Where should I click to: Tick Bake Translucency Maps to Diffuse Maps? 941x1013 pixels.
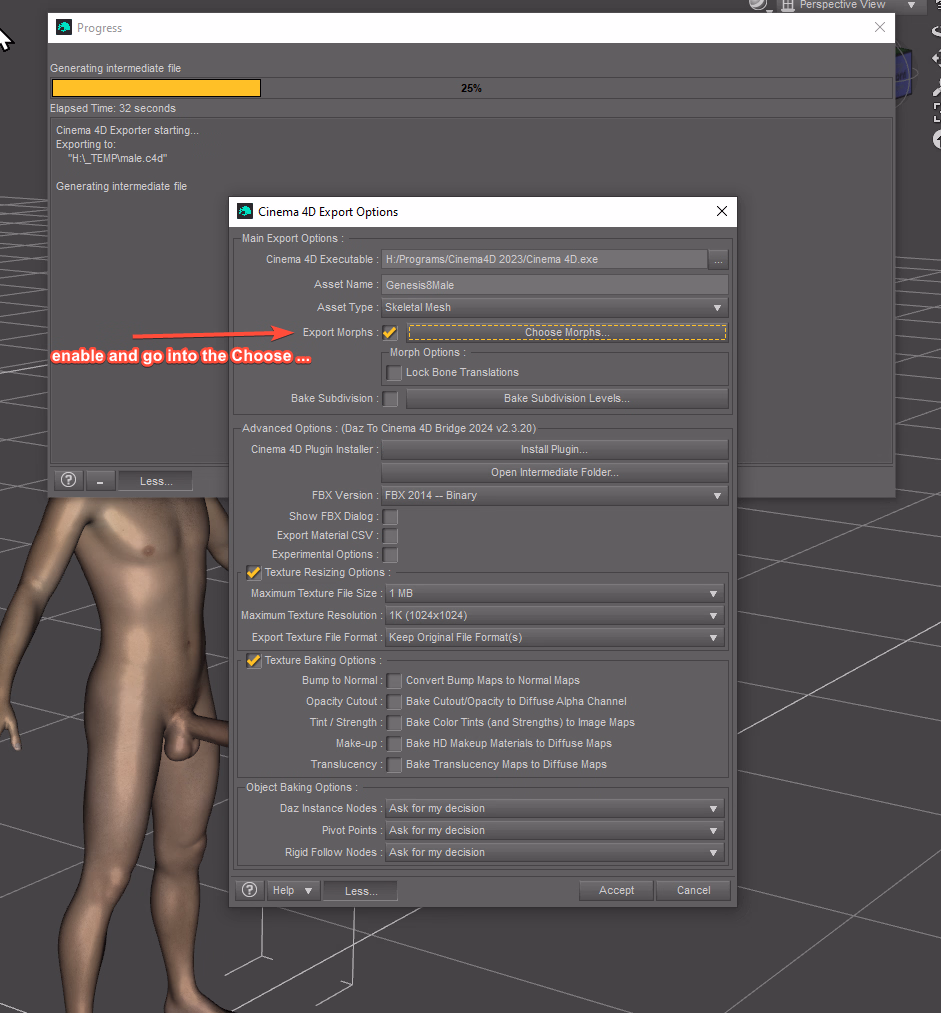[x=394, y=764]
